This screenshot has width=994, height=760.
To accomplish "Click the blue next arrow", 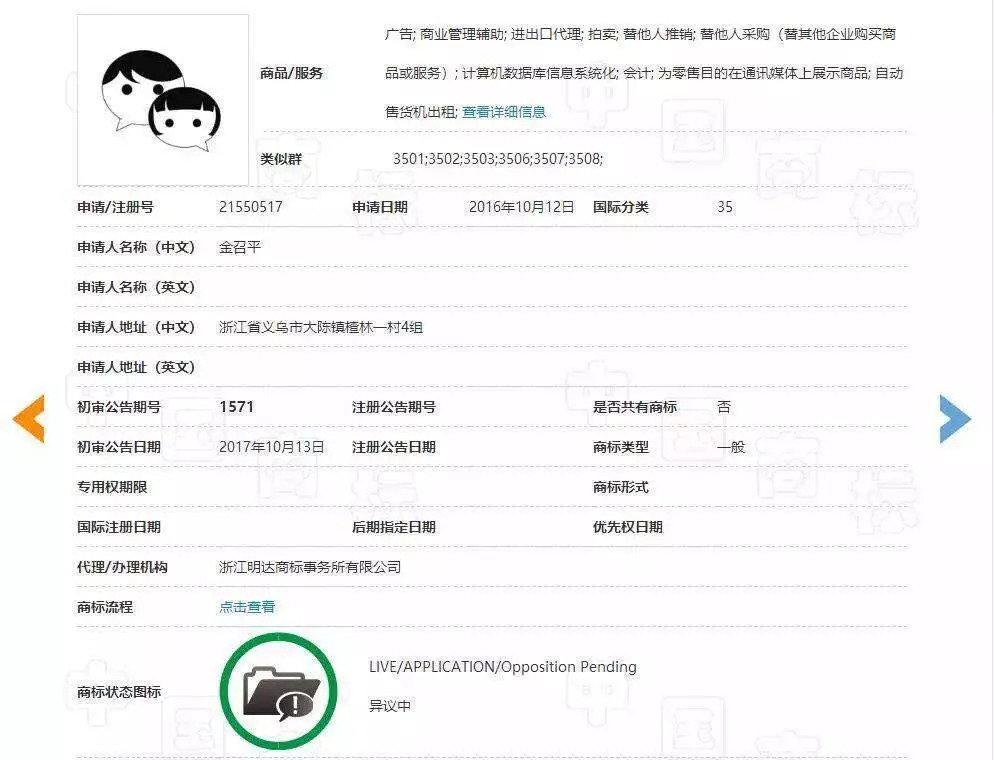I will (955, 419).
